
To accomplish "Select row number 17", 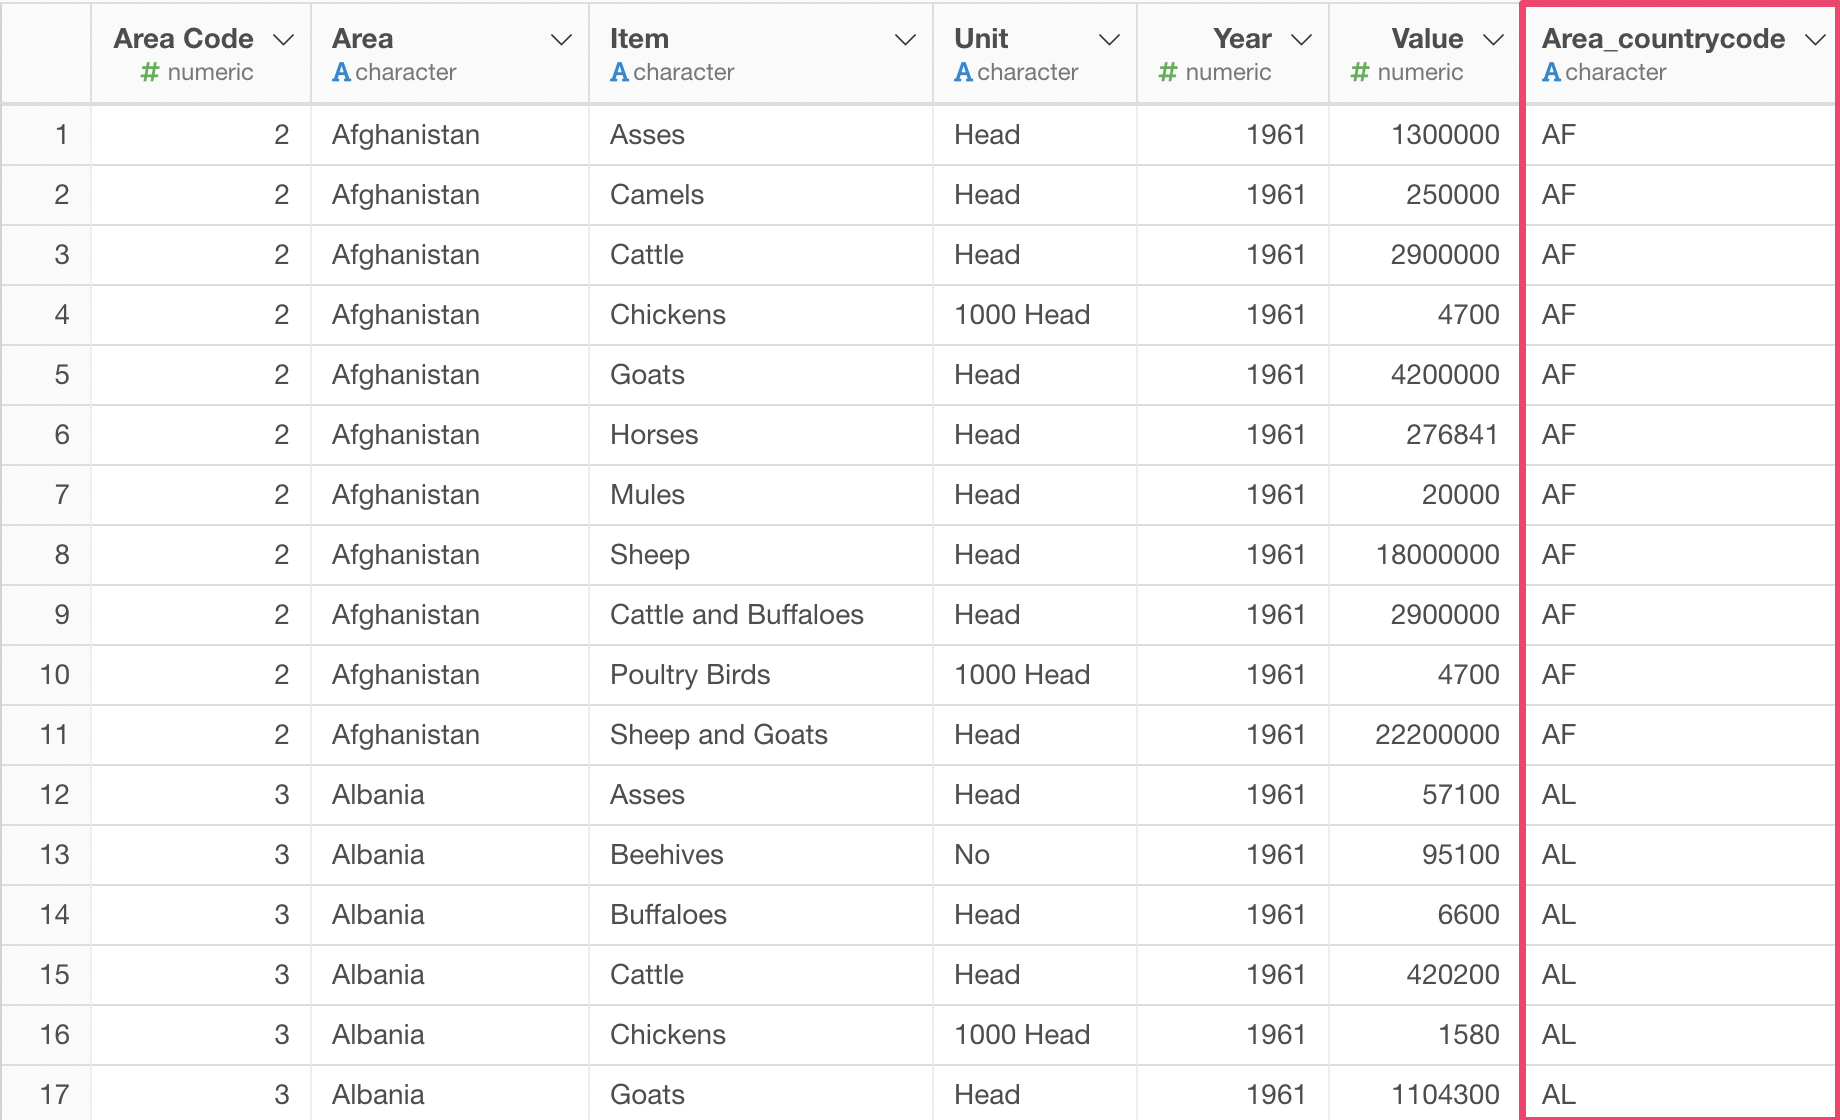I will click(46, 1093).
